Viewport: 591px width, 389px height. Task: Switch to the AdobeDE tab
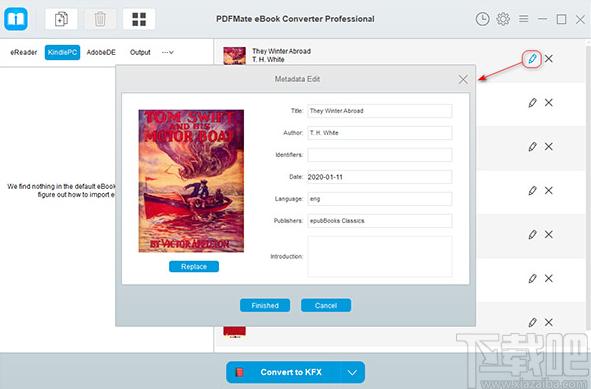click(x=101, y=52)
